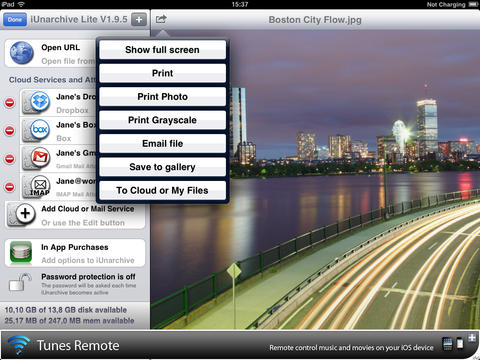Choose Print Photo option
480x360 pixels.
coord(162,97)
